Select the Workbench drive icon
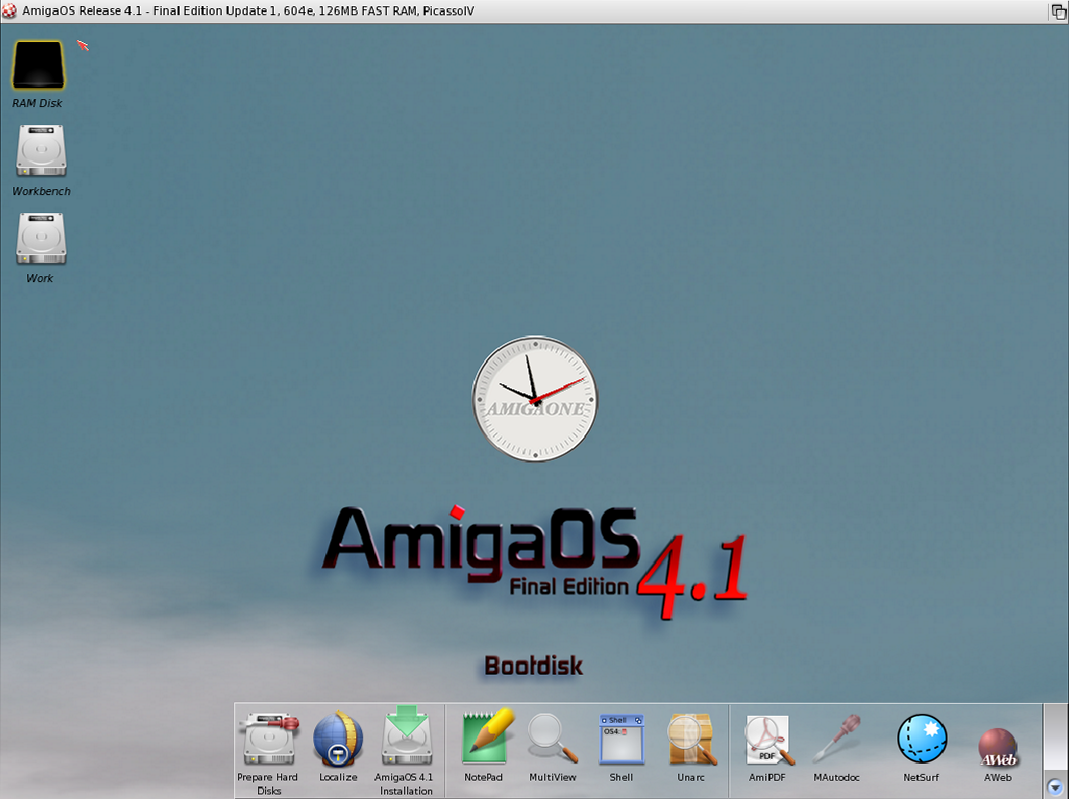The width and height of the screenshot is (1069, 799). (x=41, y=152)
